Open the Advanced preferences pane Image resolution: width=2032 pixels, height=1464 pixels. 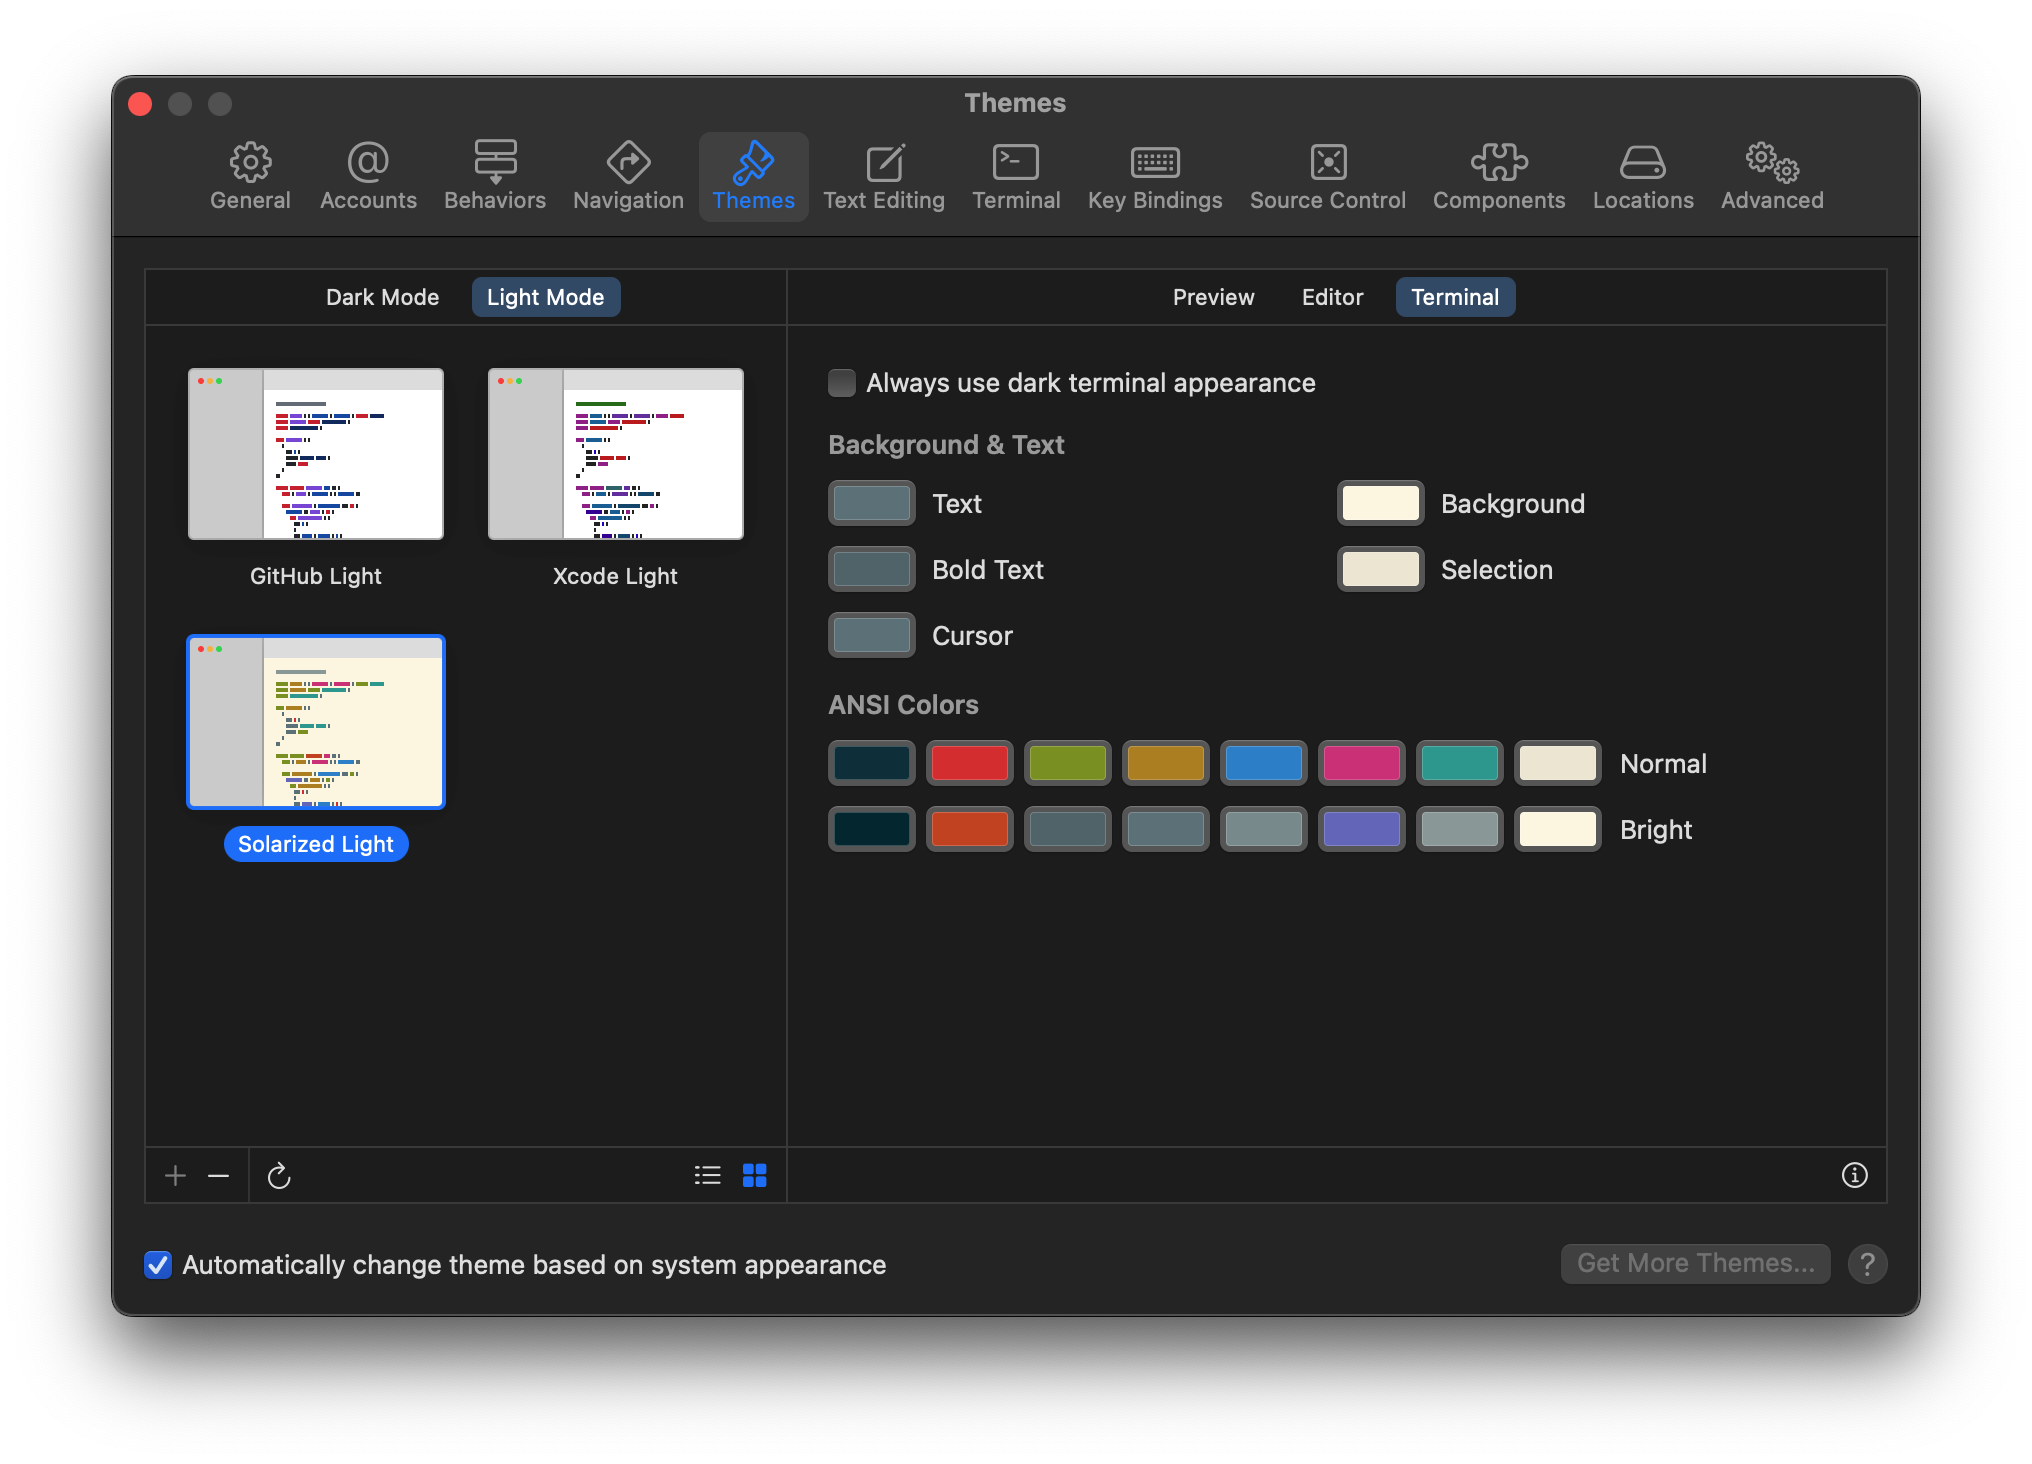[1772, 176]
